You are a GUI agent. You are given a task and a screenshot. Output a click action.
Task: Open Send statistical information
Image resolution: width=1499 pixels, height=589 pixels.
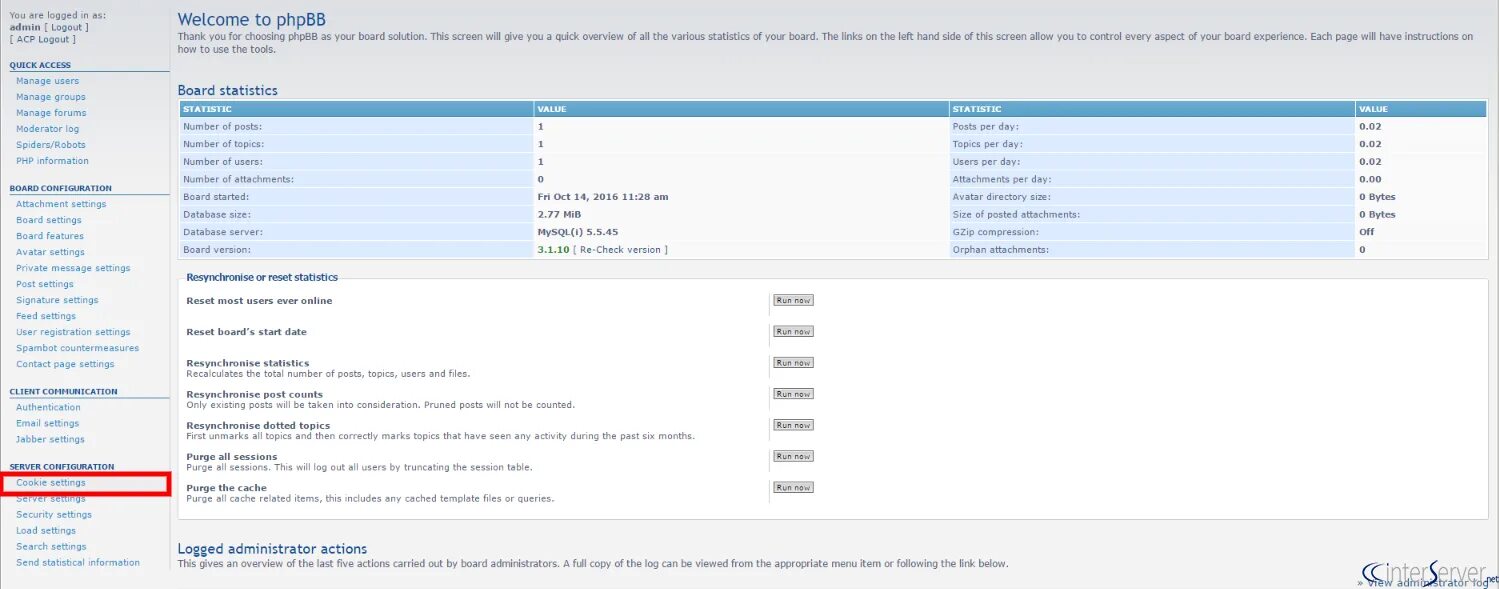78,563
